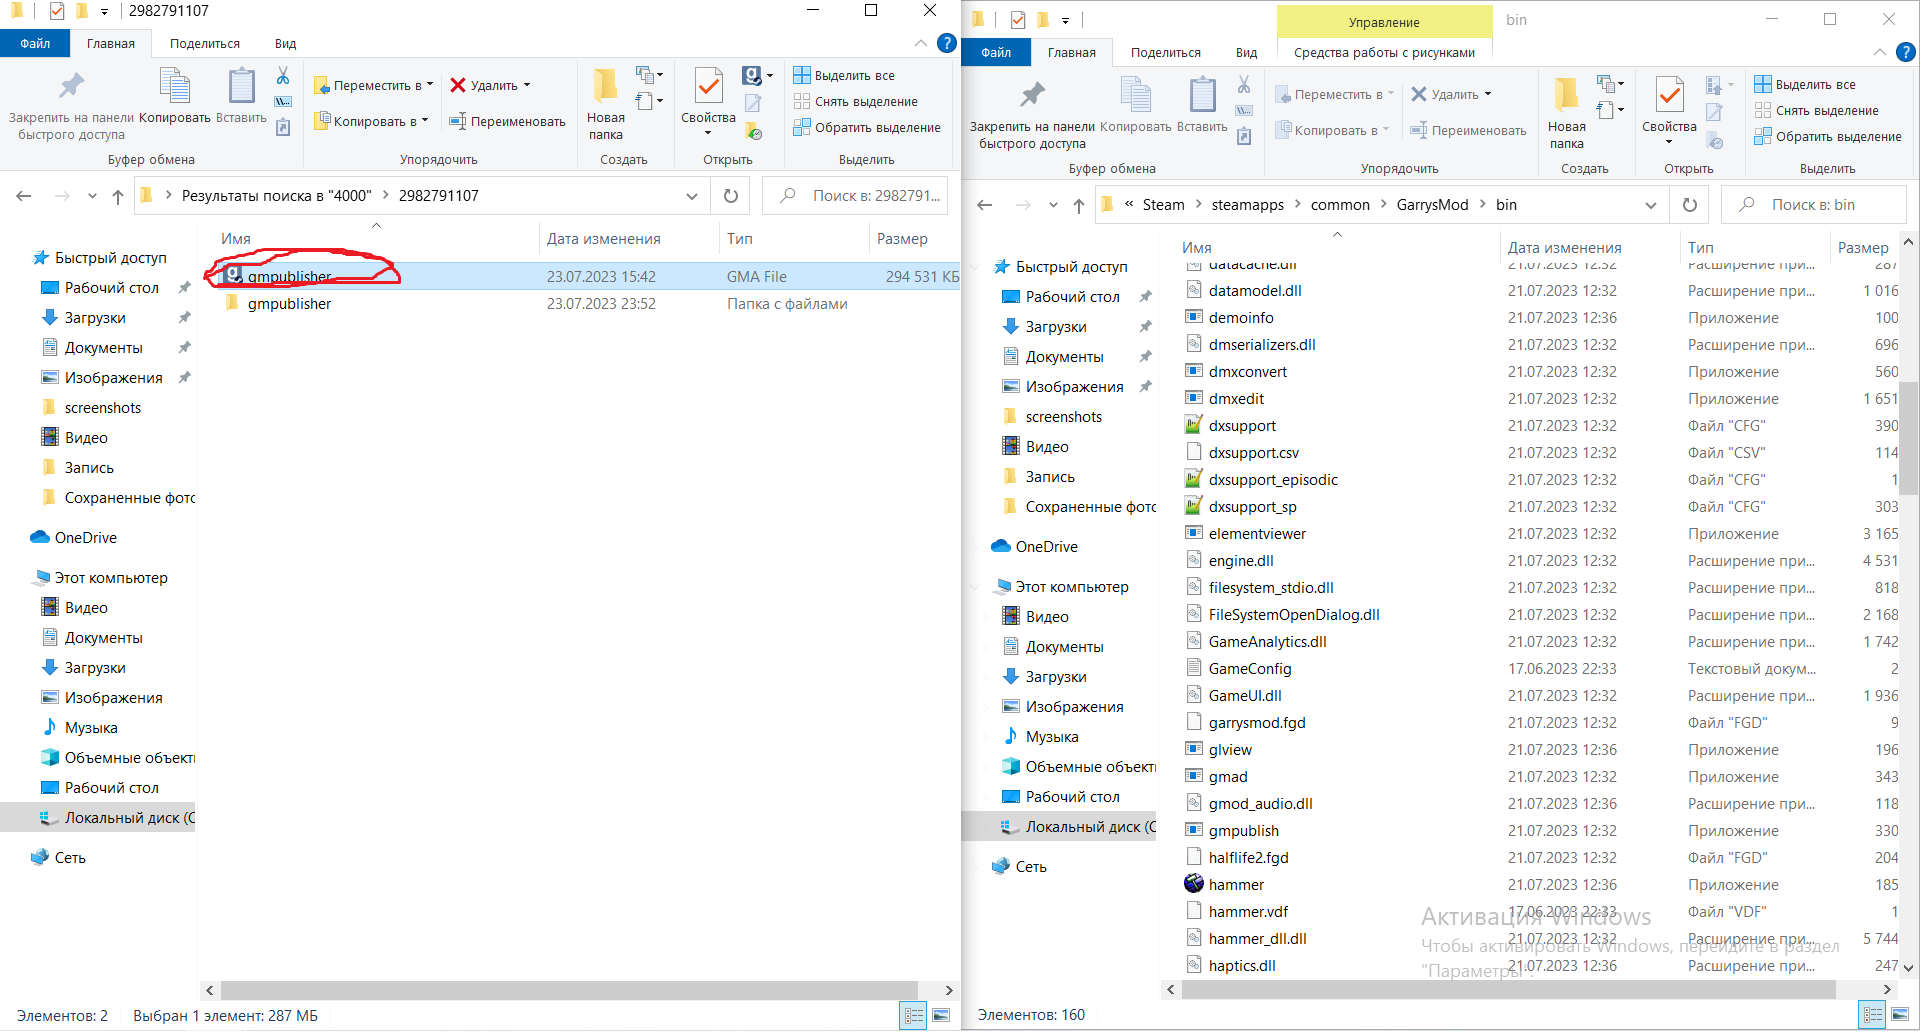
Task: Click Select all in bin window
Action: tap(1805, 84)
